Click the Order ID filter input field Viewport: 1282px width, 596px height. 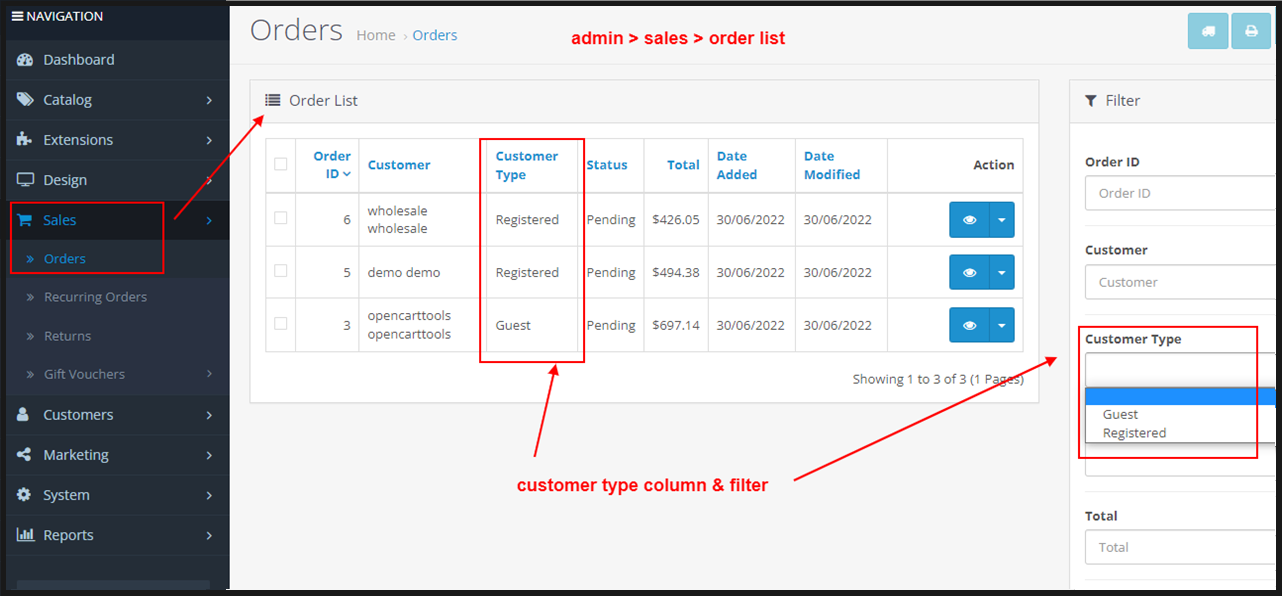pos(1180,193)
